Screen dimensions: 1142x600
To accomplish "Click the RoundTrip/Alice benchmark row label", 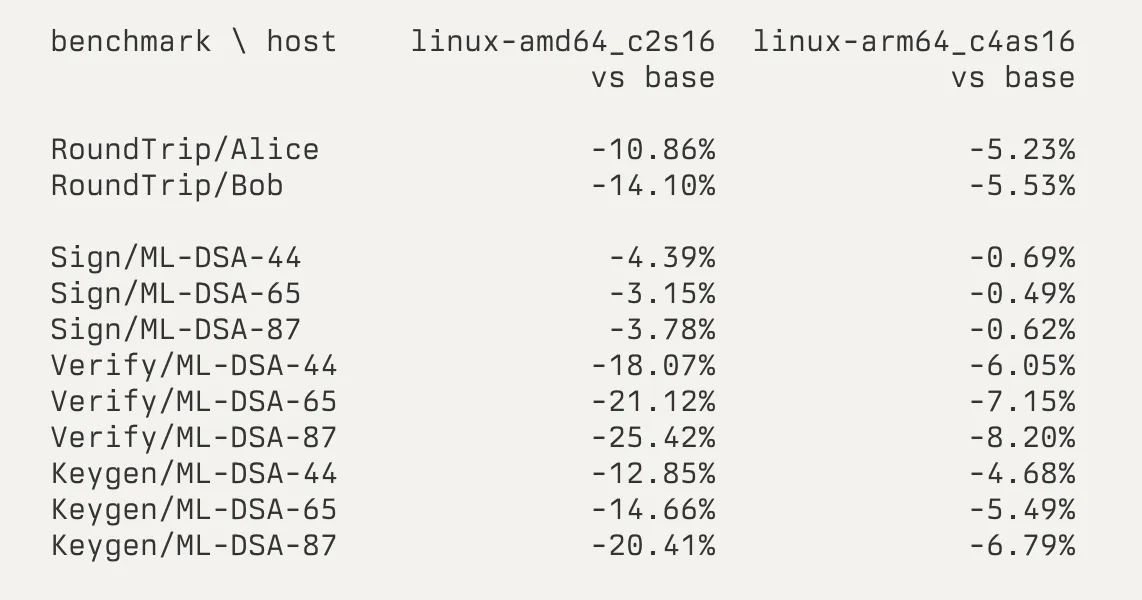I will pyautogui.click(x=185, y=150).
